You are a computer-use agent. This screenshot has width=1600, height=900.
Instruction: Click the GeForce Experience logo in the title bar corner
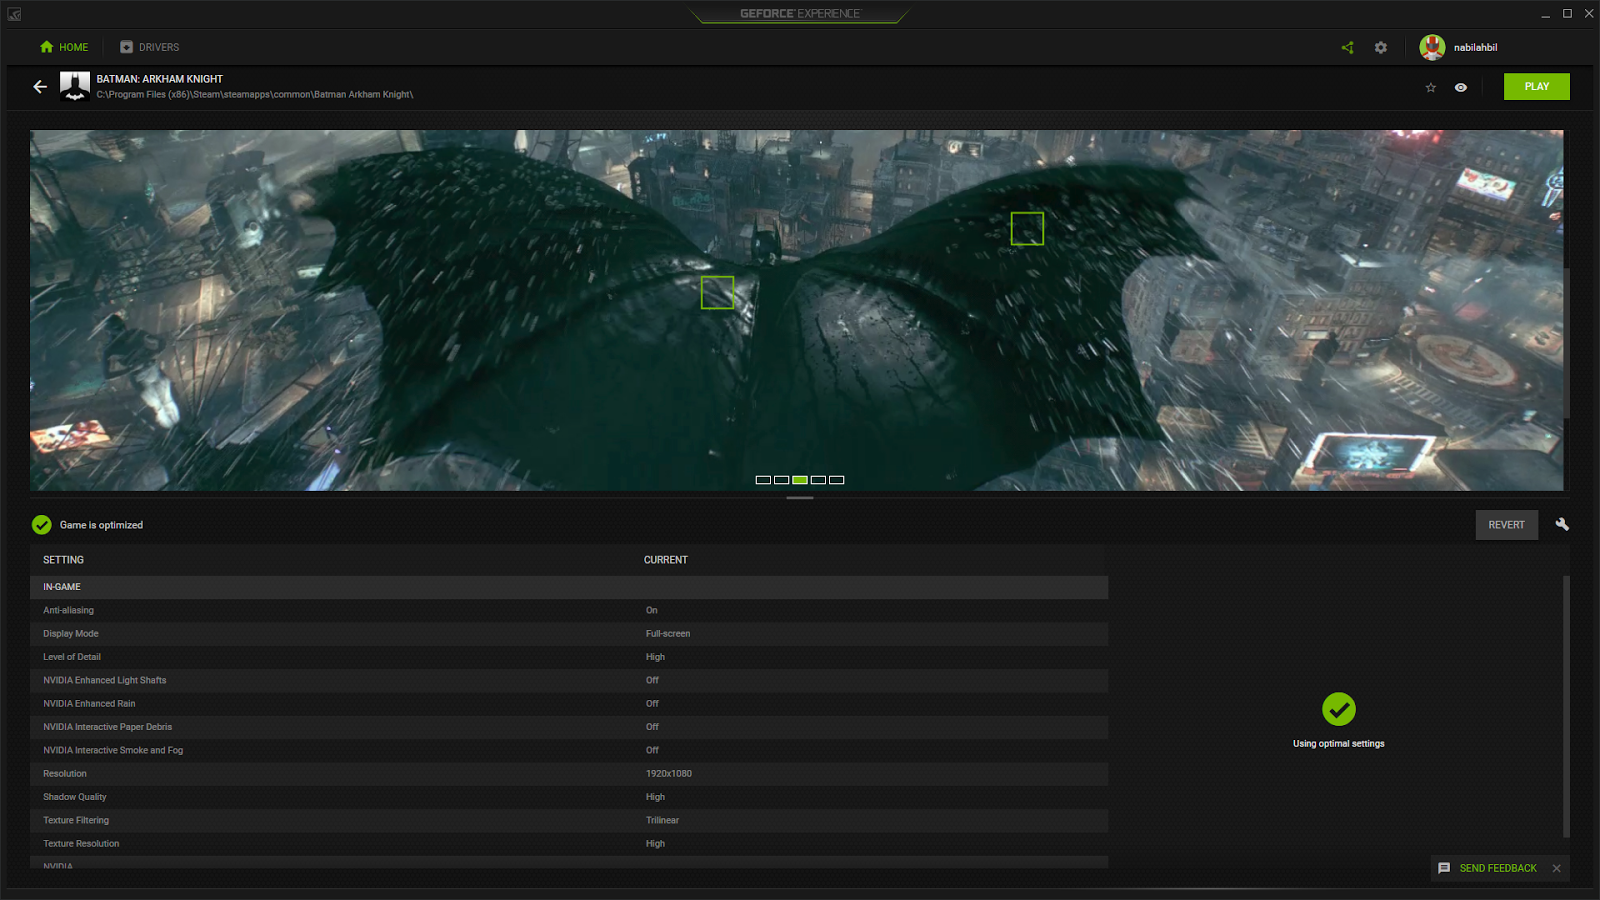14,14
